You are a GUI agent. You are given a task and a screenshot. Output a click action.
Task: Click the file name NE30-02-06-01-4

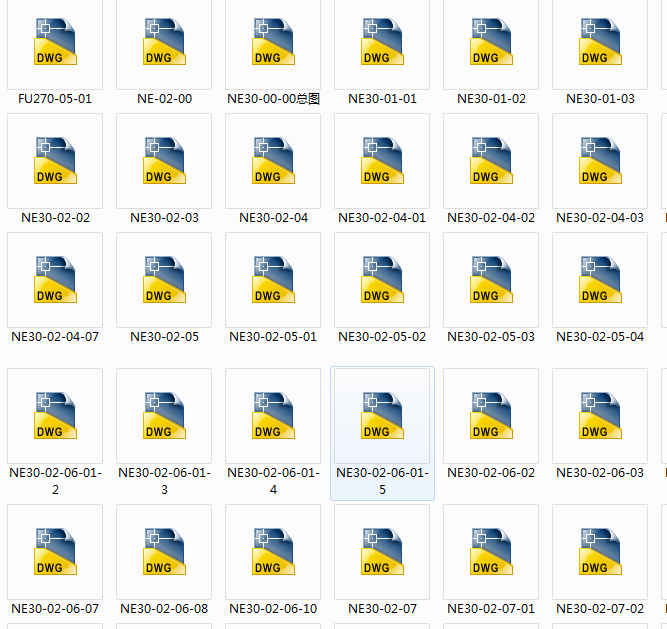273,481
